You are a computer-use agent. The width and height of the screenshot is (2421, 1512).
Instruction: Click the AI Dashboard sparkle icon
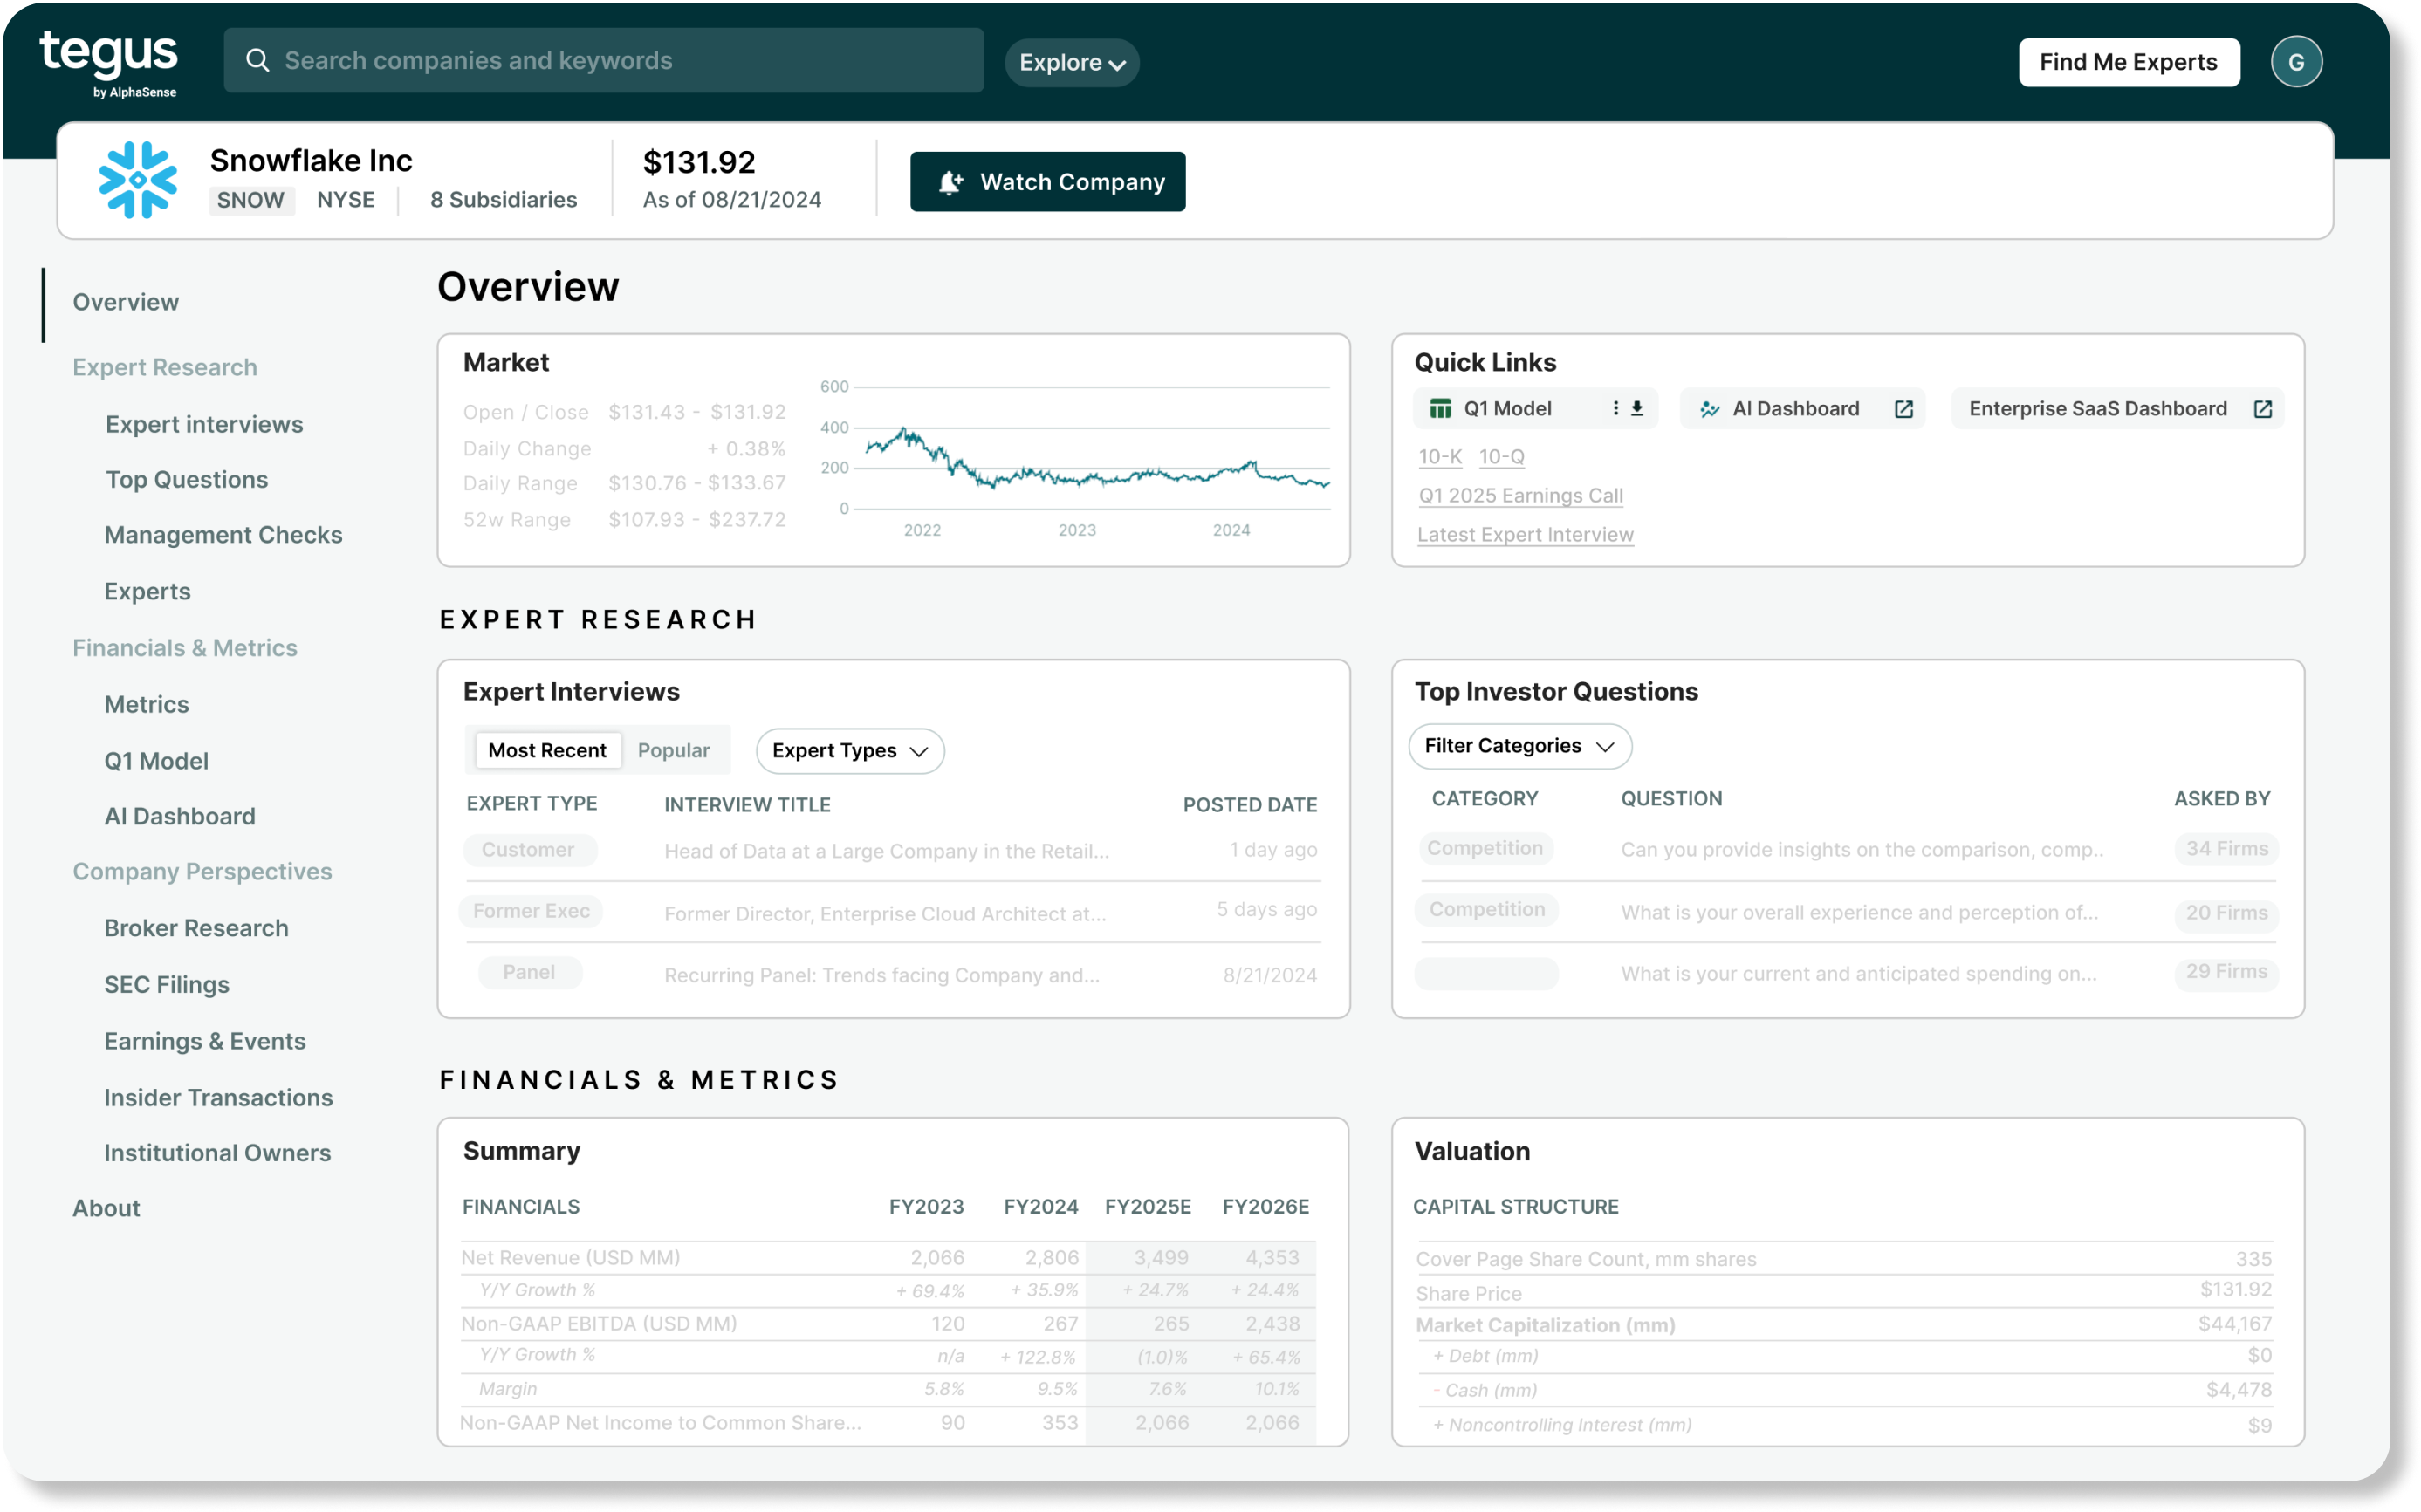coord(1709,408)
